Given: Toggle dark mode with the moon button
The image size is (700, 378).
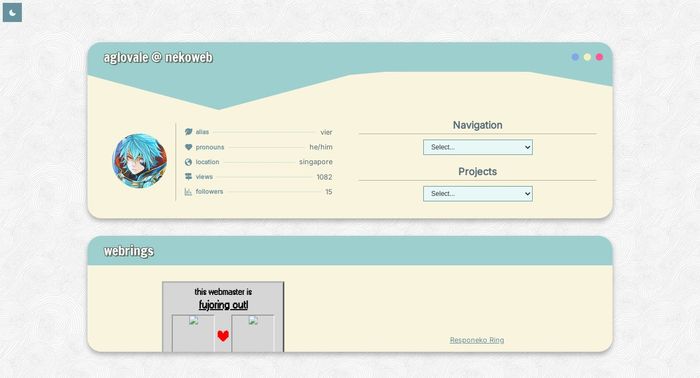Looking at the screenshot, I should [12, 12].
